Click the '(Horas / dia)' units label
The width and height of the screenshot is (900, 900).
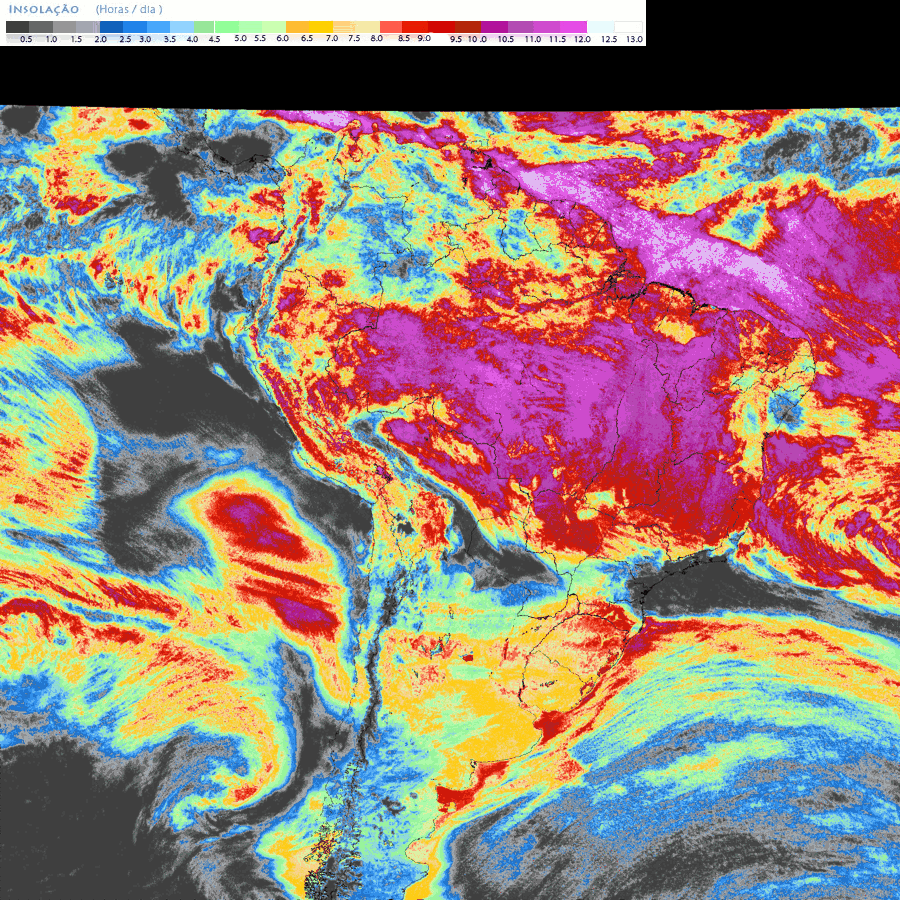129,10
